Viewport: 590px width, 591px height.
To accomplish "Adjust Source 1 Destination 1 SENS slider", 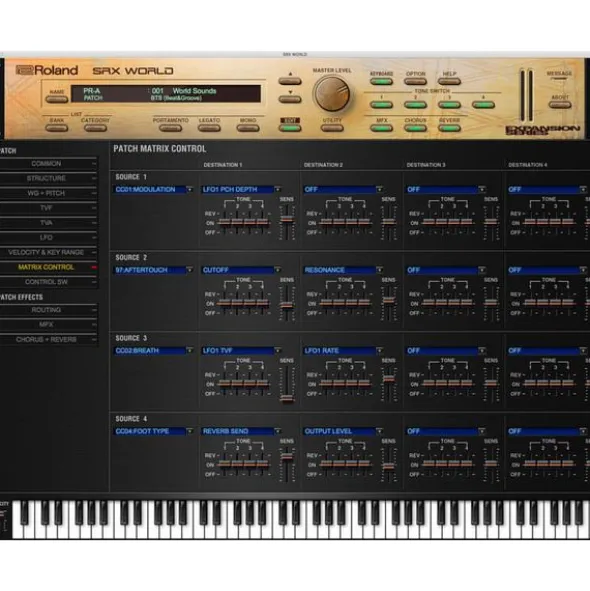I will (x=287, y=219).
